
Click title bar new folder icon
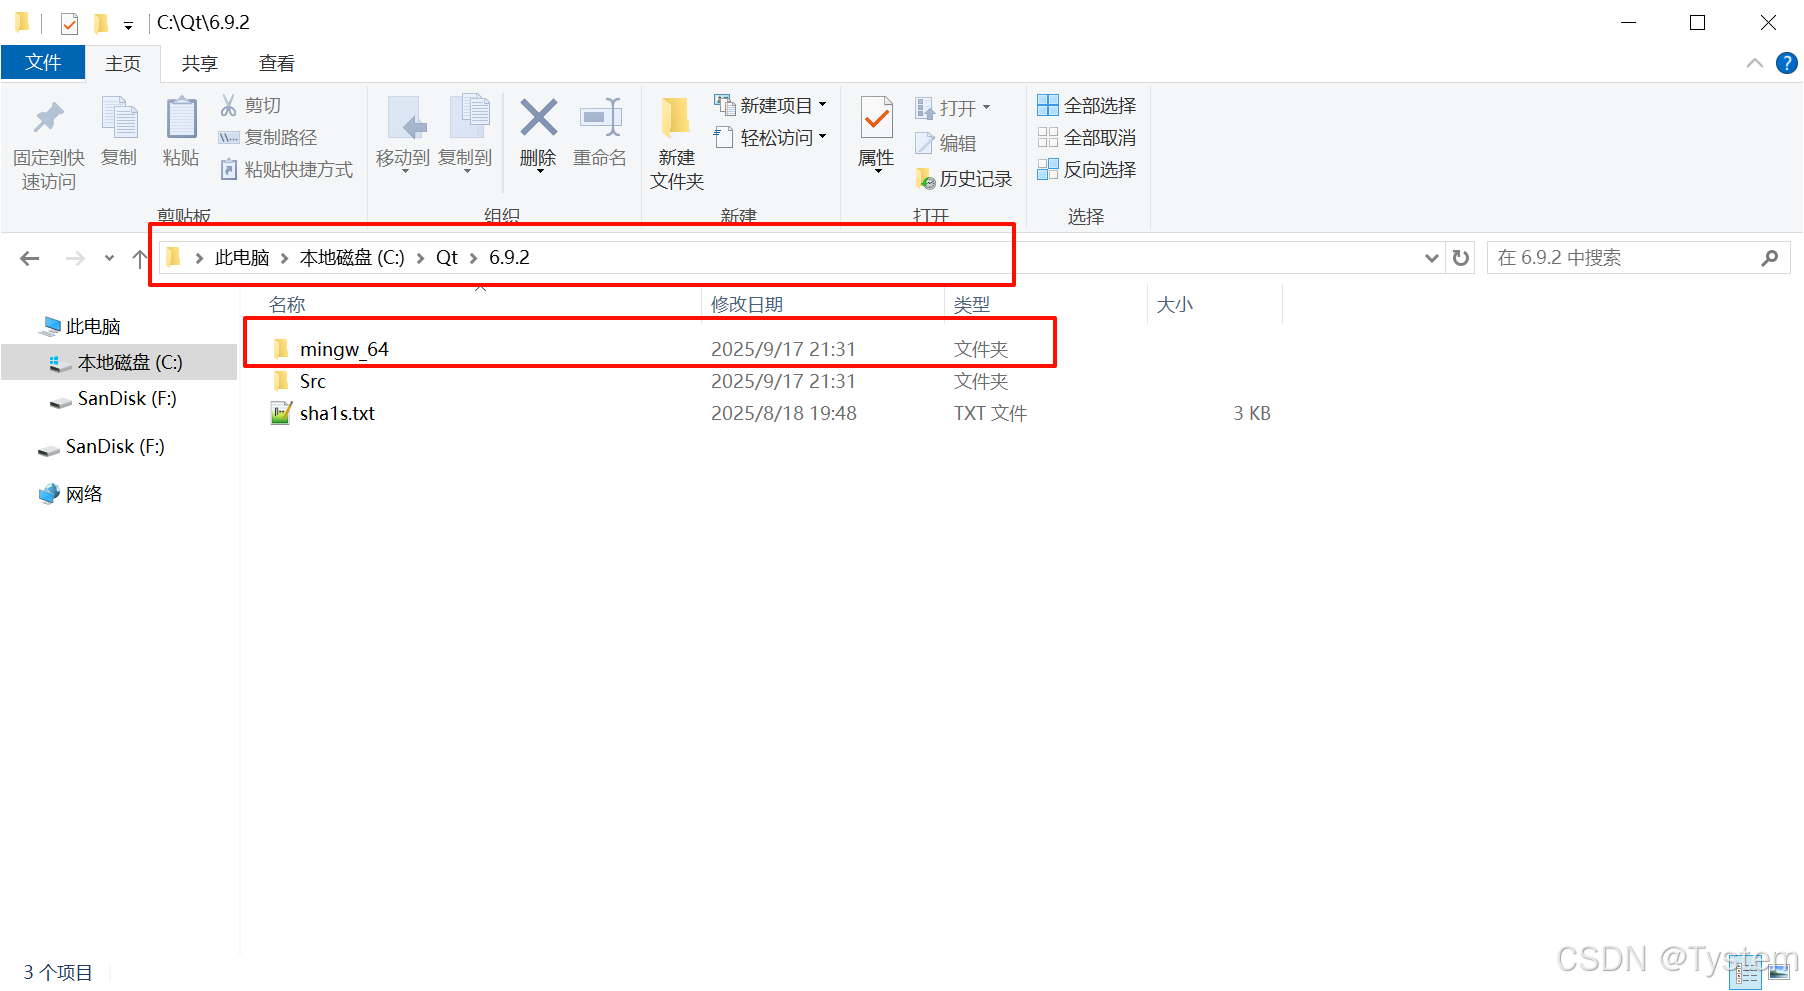click(100, 23)
